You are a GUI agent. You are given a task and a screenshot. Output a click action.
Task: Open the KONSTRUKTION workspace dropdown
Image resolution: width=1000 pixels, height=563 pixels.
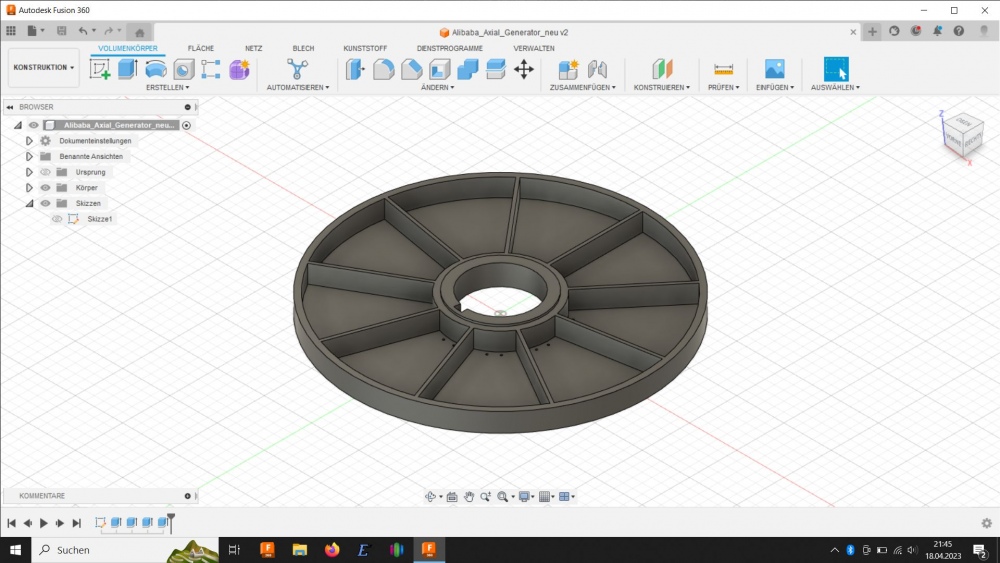(x=43, y=68)
